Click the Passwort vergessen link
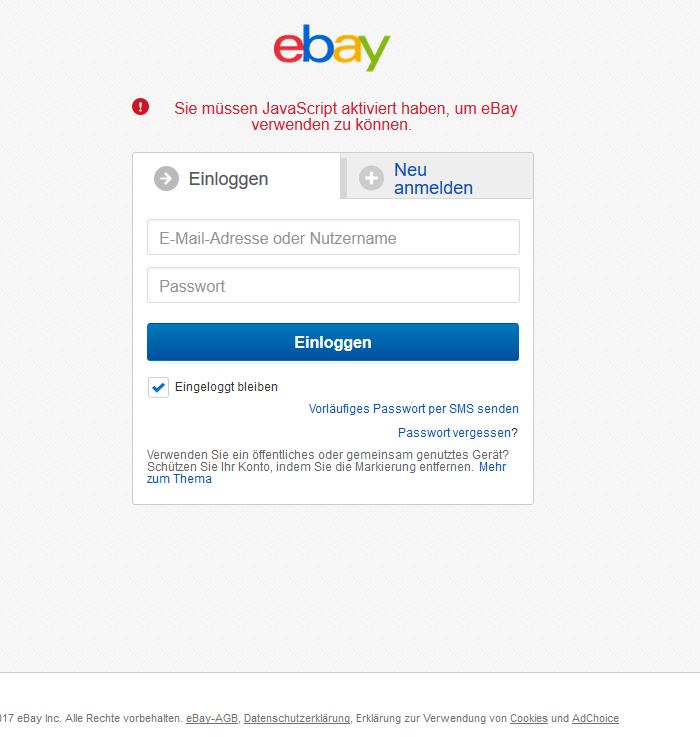Screen dimensions: 700x737 457,433
